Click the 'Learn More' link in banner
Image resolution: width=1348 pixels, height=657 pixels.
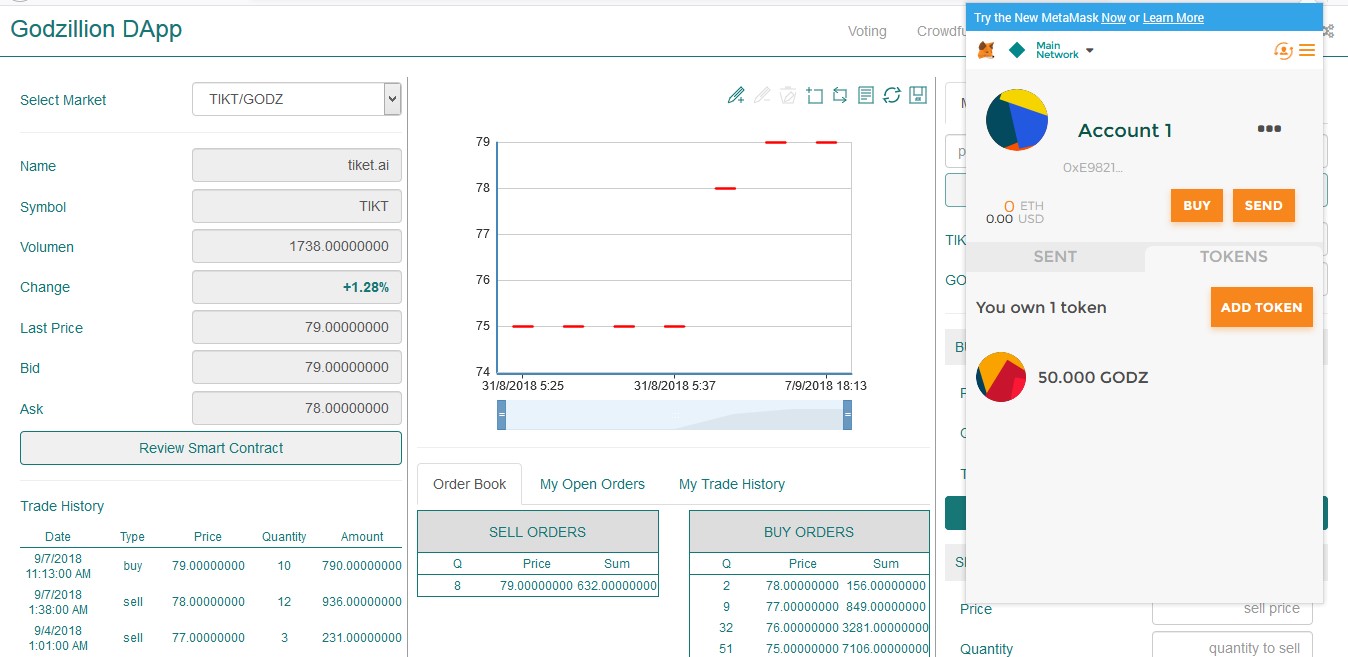[x=1173, y=18]
